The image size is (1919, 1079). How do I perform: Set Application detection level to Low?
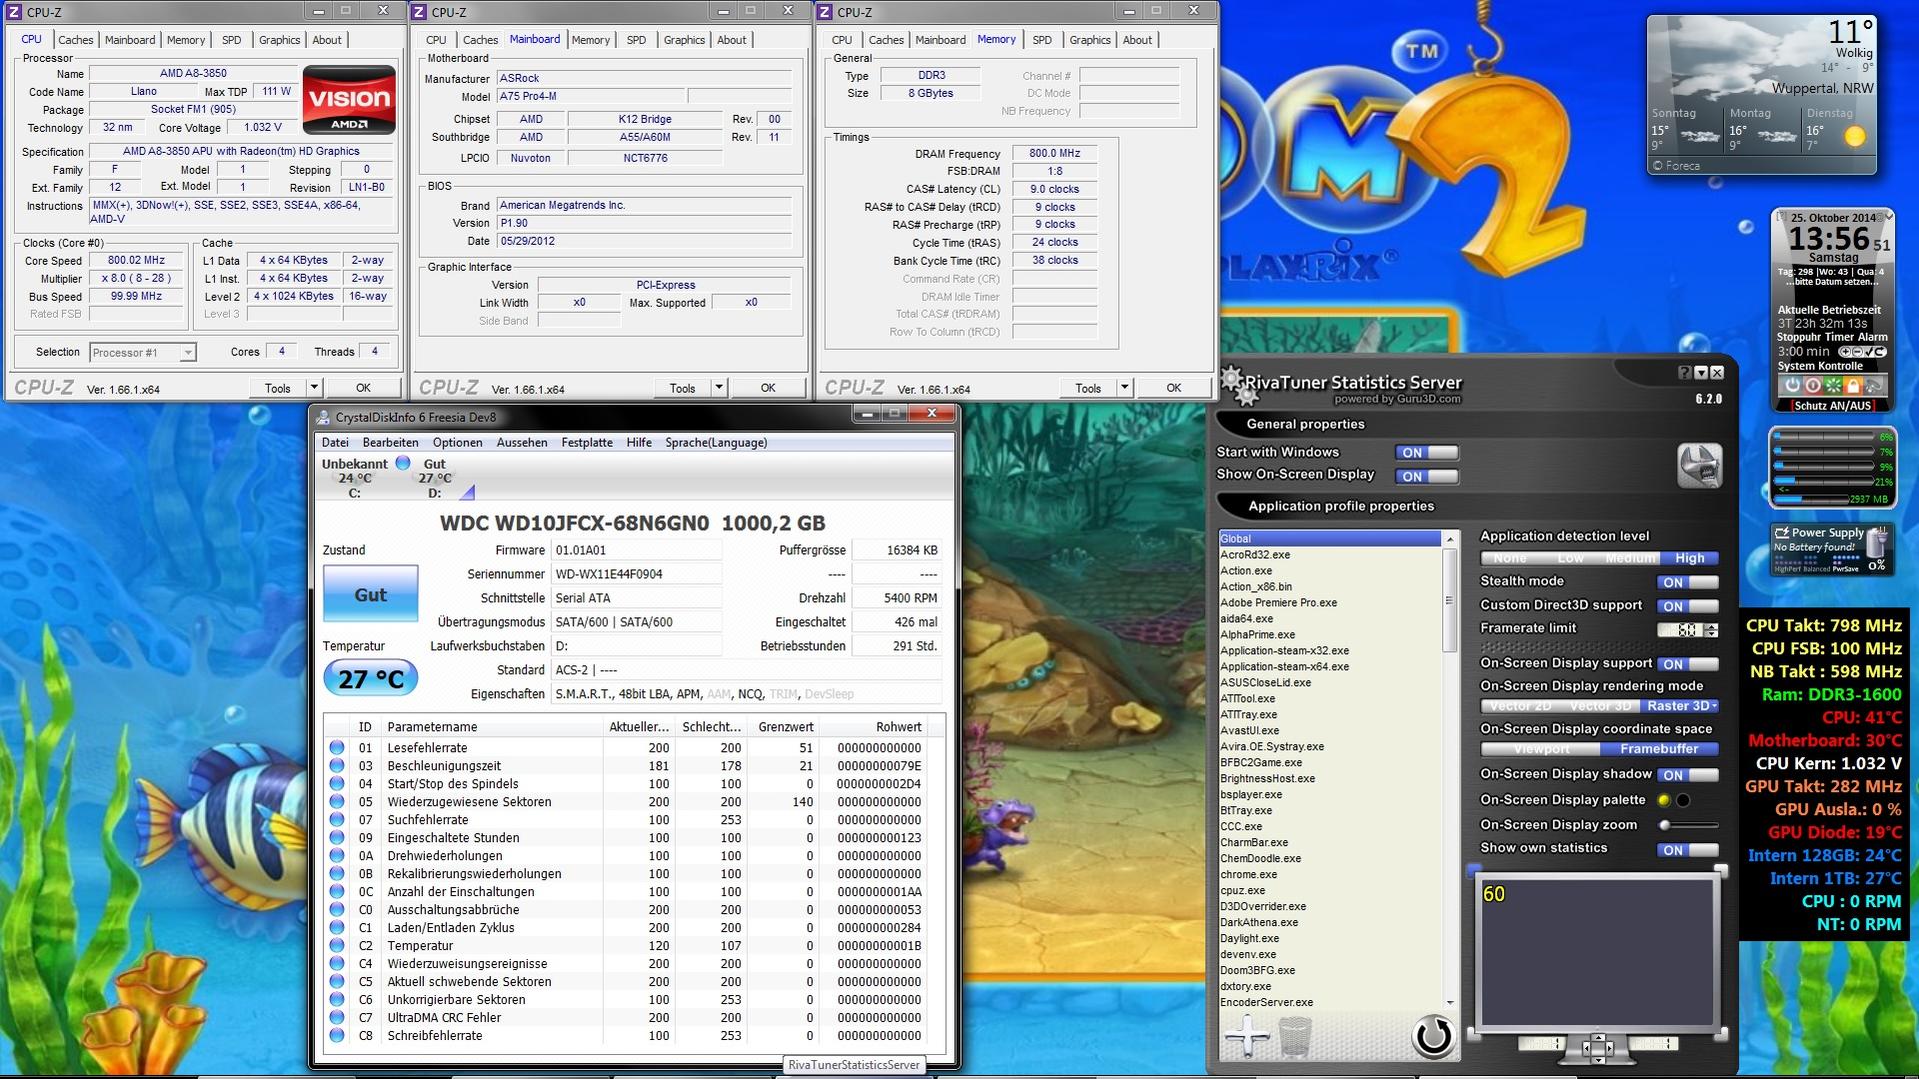click(1571, 558)
